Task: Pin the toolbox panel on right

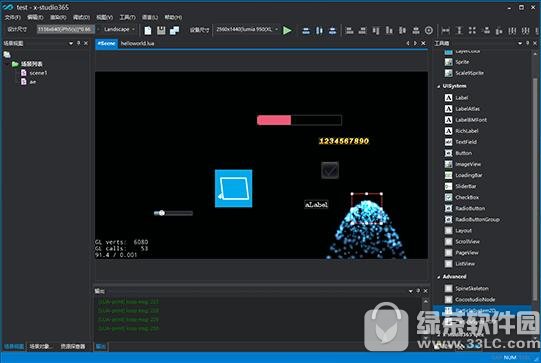Action: (x=528, y=43)
